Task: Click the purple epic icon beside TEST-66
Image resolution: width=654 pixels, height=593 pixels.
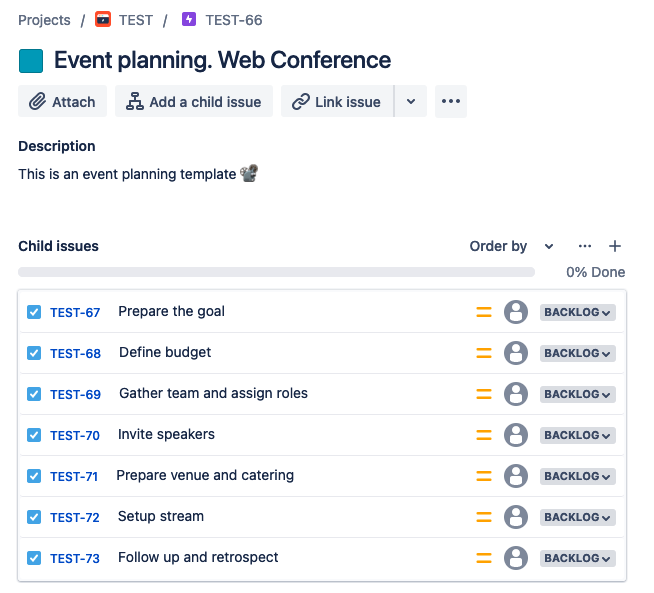Action: click(189, 19)
